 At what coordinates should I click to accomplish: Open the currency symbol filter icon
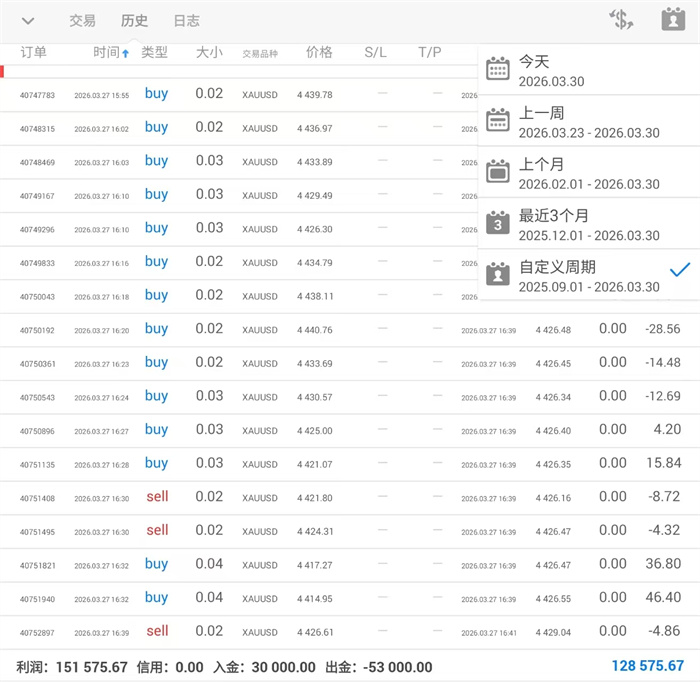coord(621,20)
